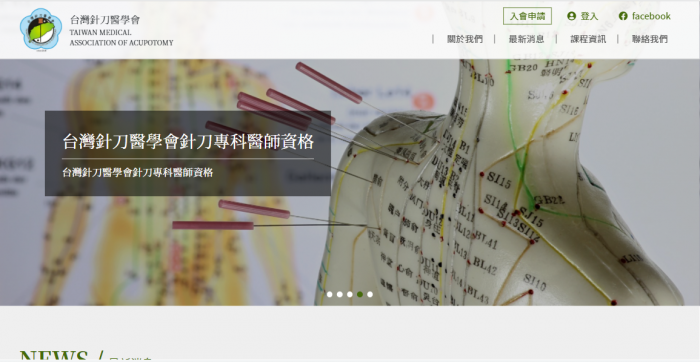The width and height of the screenshot is (700, 362).
Task: Click the large banner heading 台灣針刀醫學會針刀專科醫師資格
Action: (x=188, y=142)
